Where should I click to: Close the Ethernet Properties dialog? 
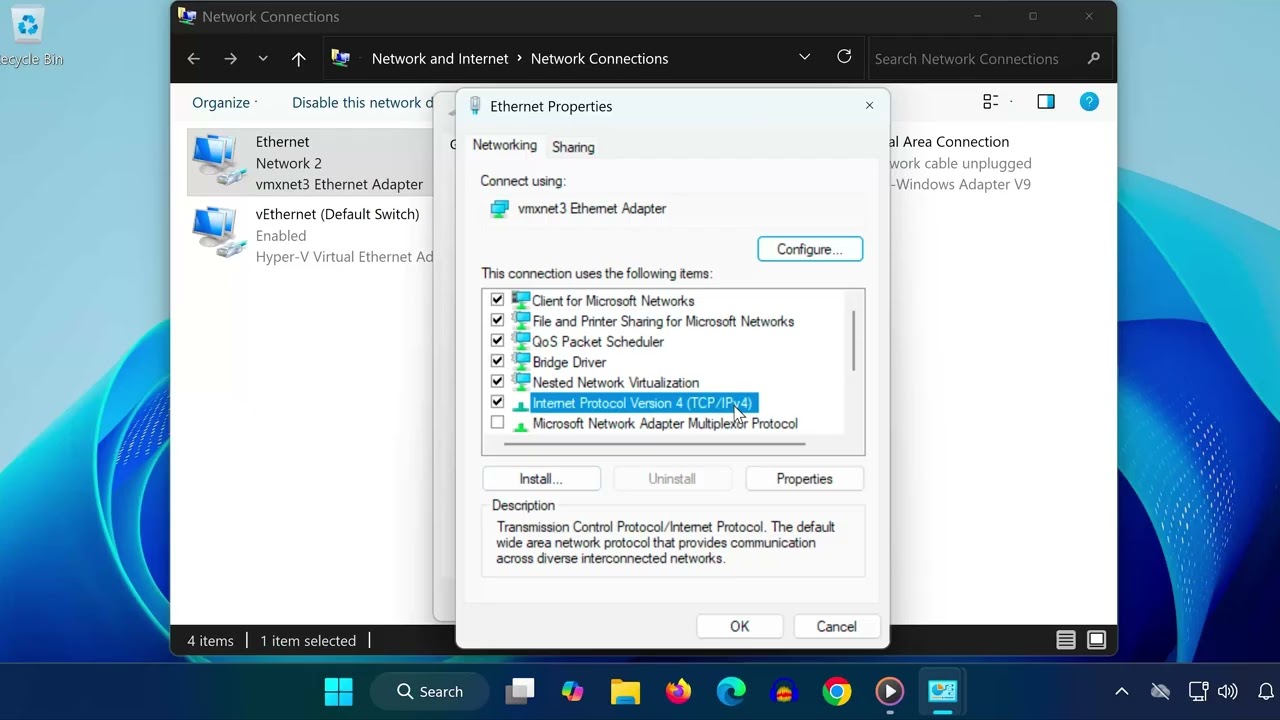869,105
